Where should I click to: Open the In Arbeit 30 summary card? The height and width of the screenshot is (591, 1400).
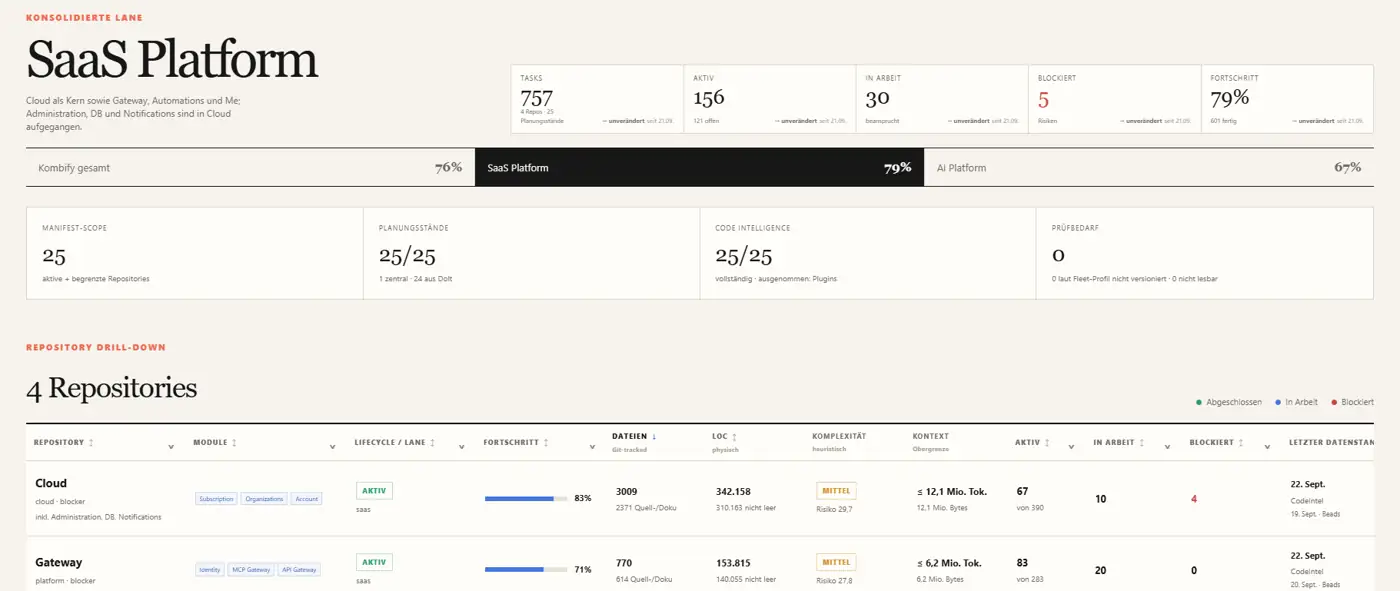[942, 99]
